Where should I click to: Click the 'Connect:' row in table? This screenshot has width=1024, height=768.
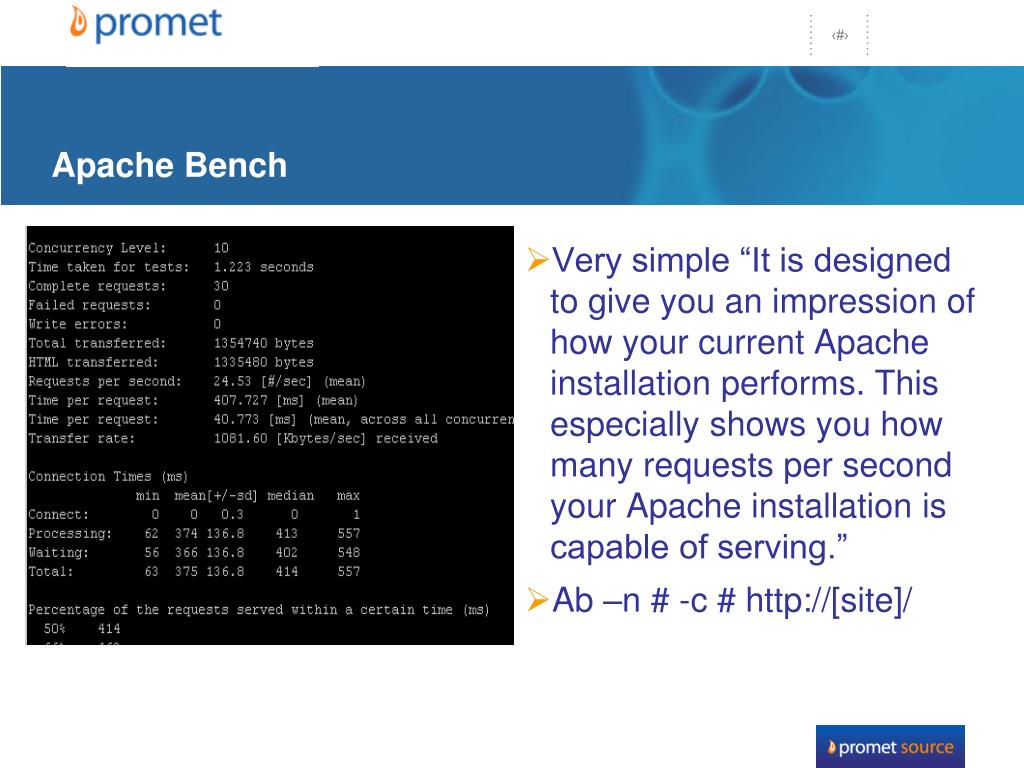195,515
